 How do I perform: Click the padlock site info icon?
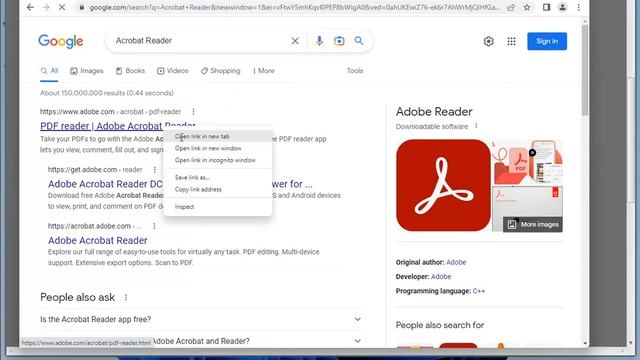(x=82, y=7)
